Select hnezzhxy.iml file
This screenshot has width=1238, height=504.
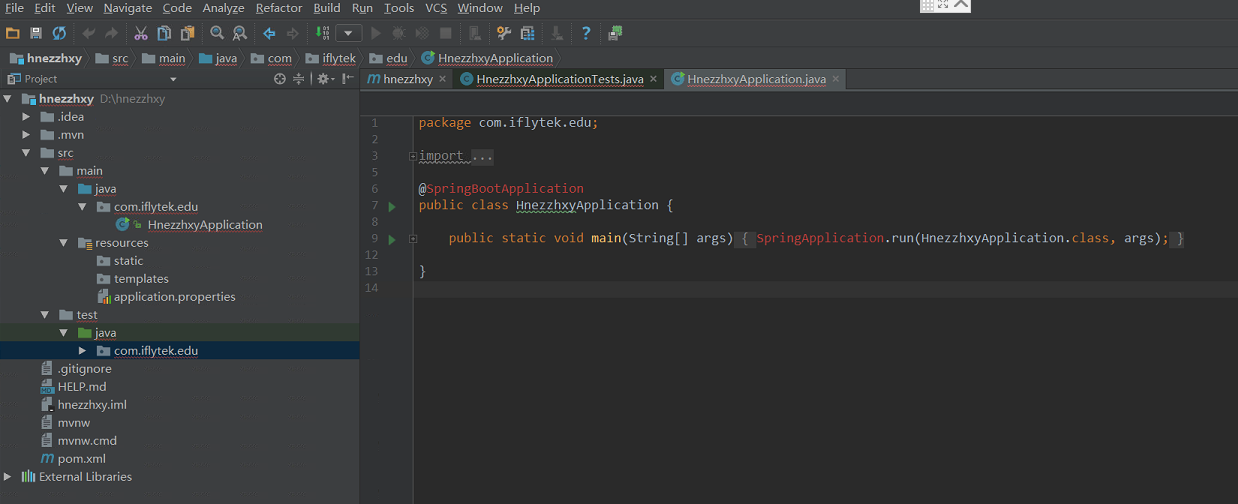(92, 405)
